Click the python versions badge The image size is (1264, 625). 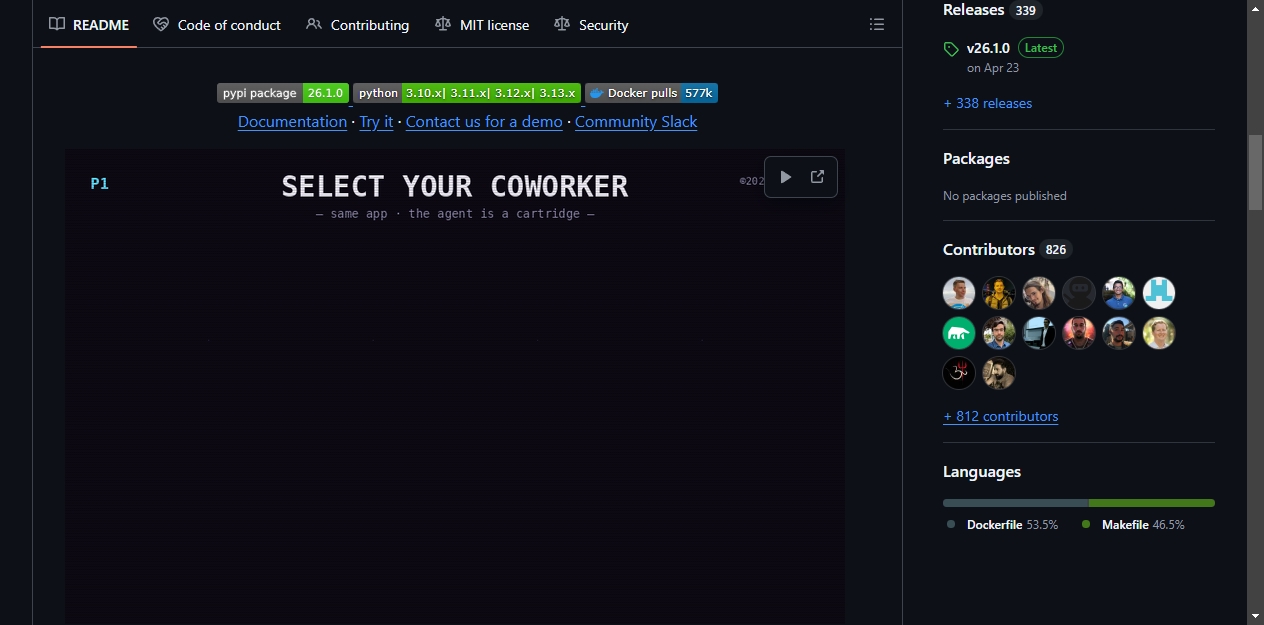click(467, 93)
